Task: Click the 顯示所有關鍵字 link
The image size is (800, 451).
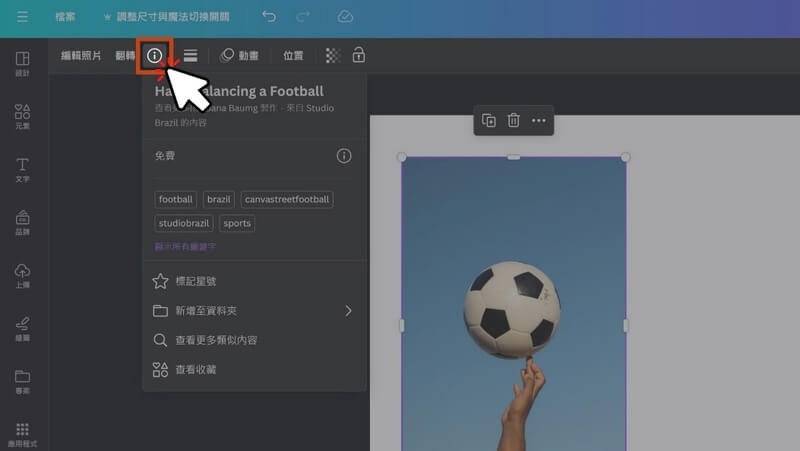Action: tap(185, 246)
